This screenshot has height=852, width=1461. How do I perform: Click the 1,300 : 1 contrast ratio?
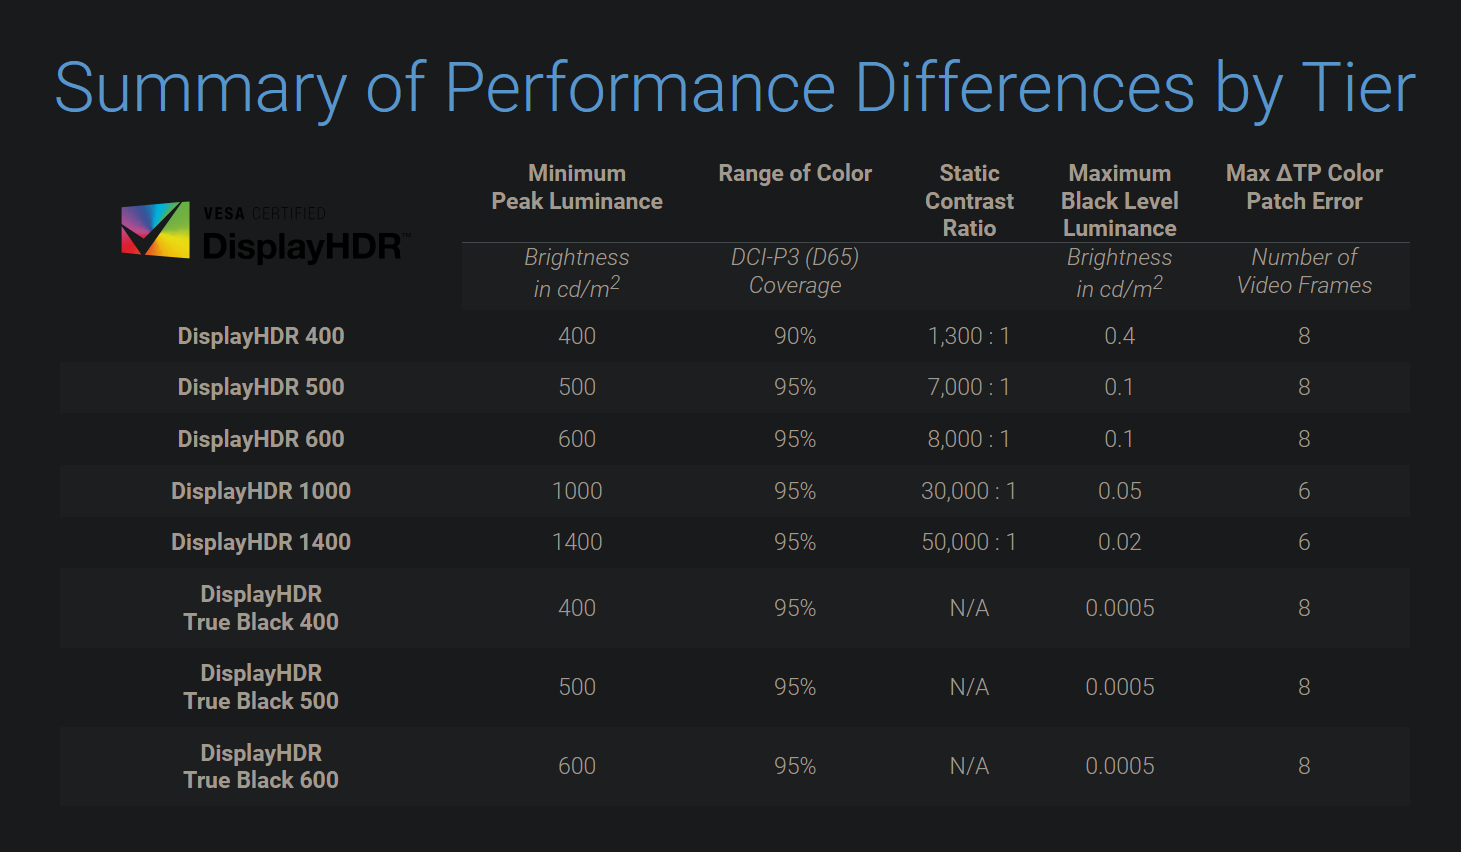tap(969, 336)
